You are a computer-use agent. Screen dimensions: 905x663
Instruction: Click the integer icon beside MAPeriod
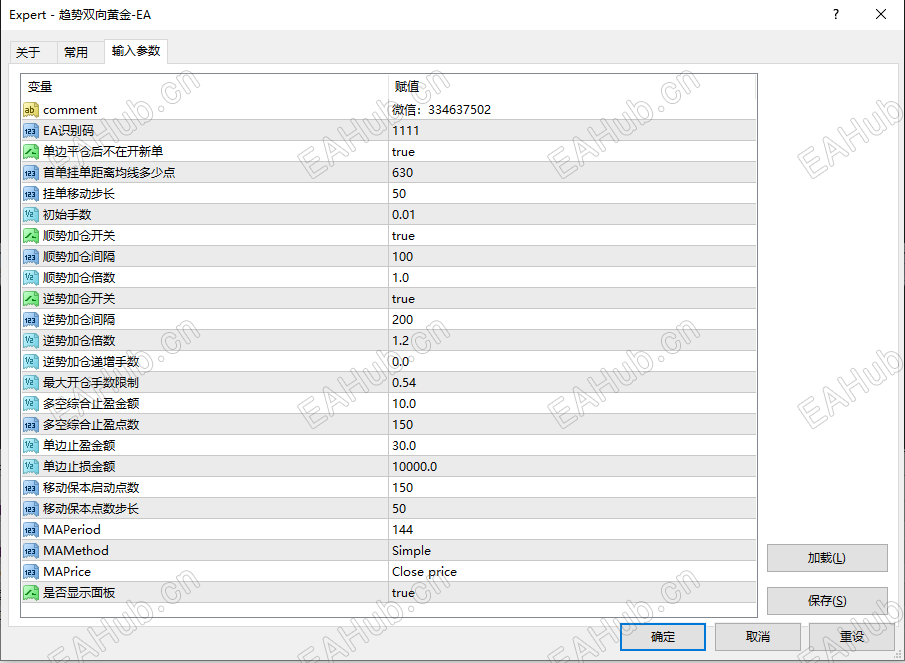[31, 530]
